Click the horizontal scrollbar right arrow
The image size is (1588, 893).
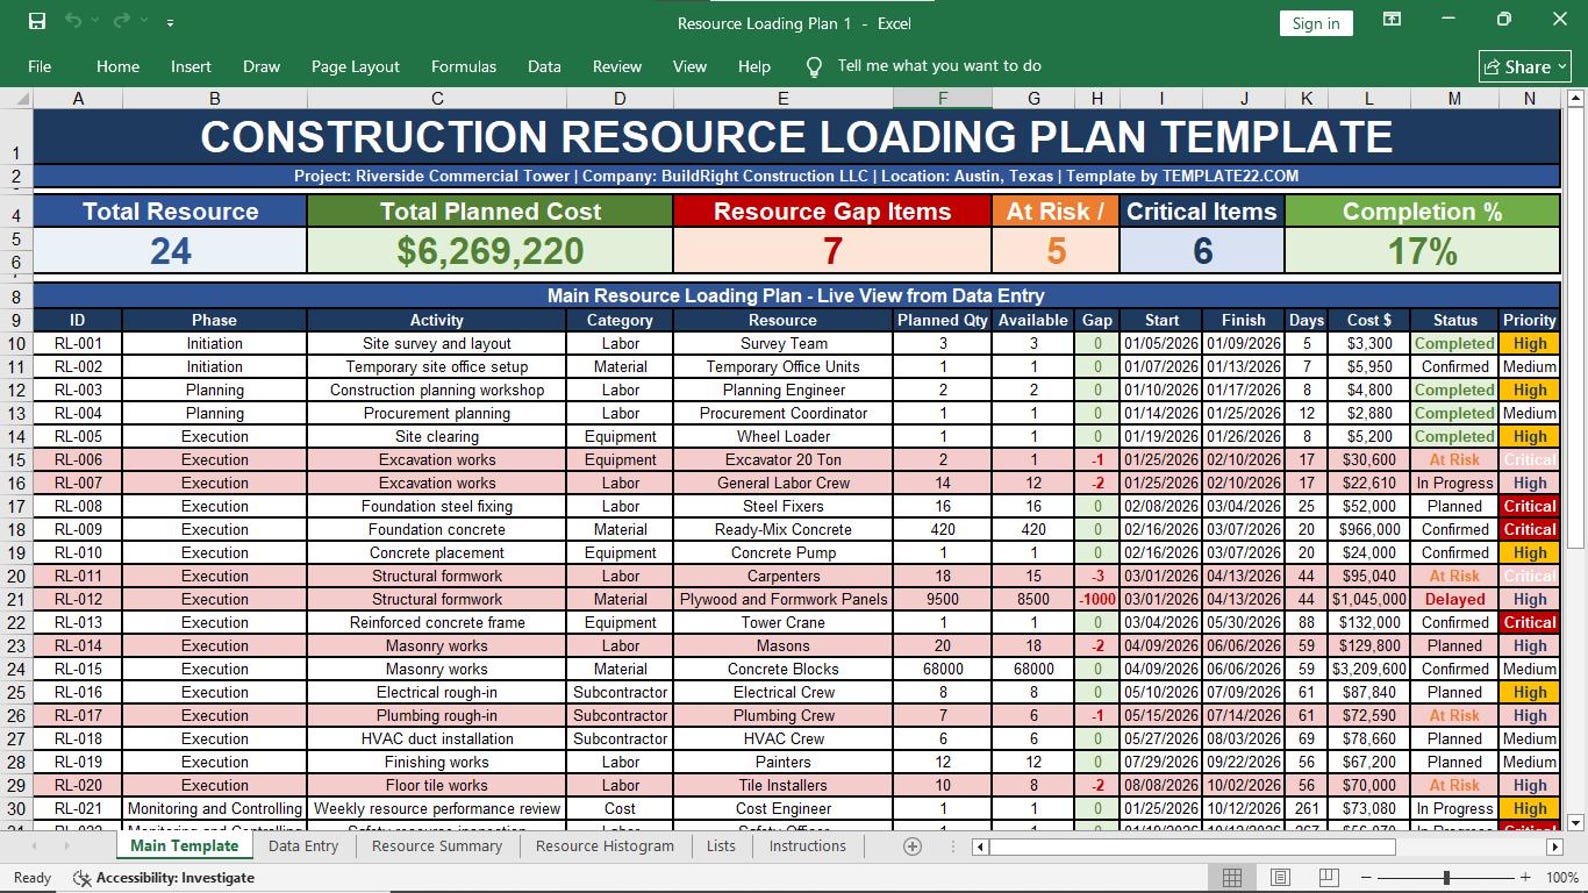click(1554, 847)
